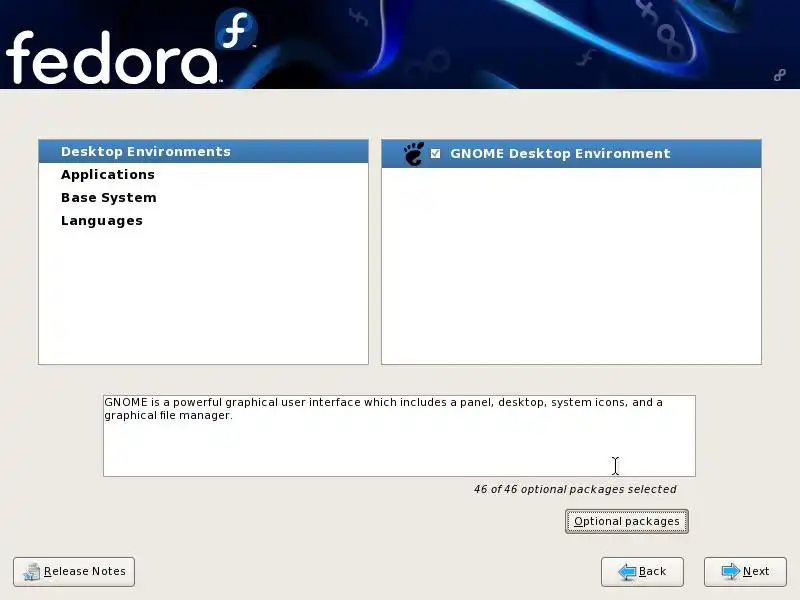800x600 pixels.
Task: Open the Release Notes
Action: click(x=74, y=571)
